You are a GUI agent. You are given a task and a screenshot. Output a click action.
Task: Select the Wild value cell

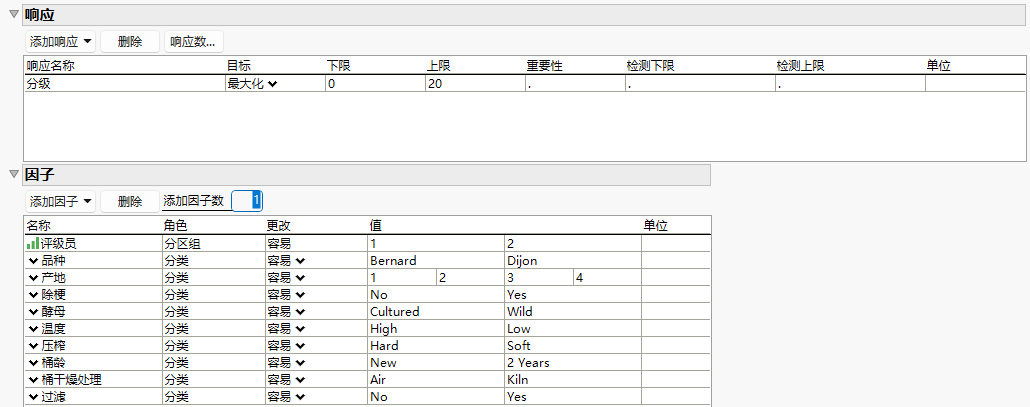(x=572, y=312)
